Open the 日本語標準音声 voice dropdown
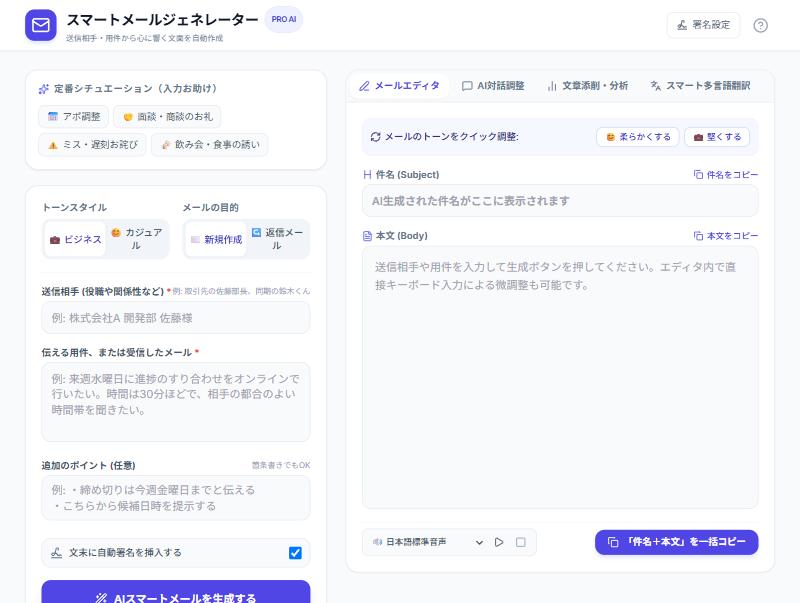The height and width of the screenshot is (603, 800). coord(428,542)
